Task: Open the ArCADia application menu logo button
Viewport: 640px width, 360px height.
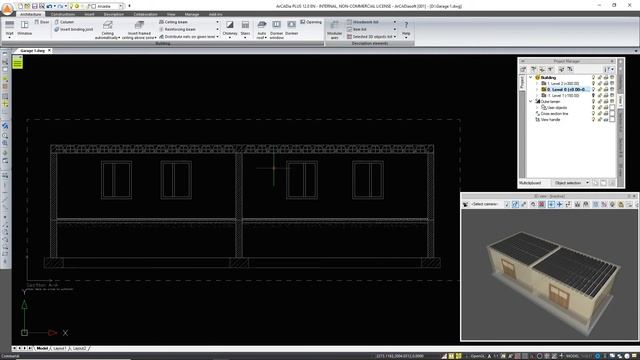Action: pos(7,9)
